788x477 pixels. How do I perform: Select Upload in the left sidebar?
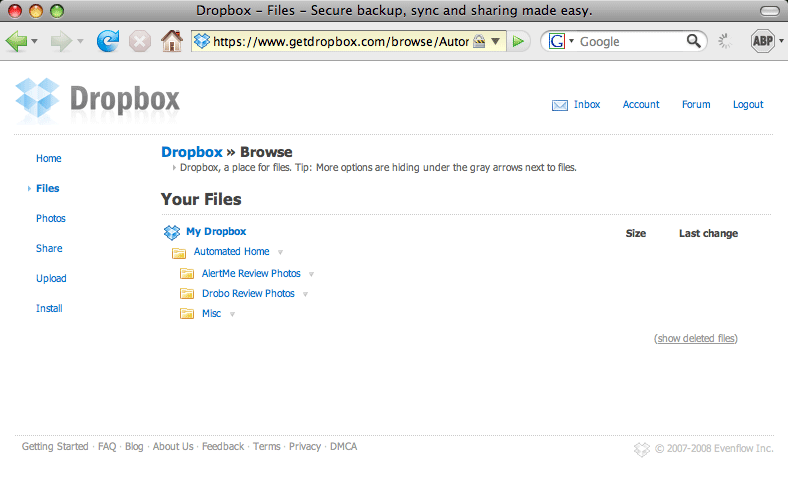coord(51,279)
